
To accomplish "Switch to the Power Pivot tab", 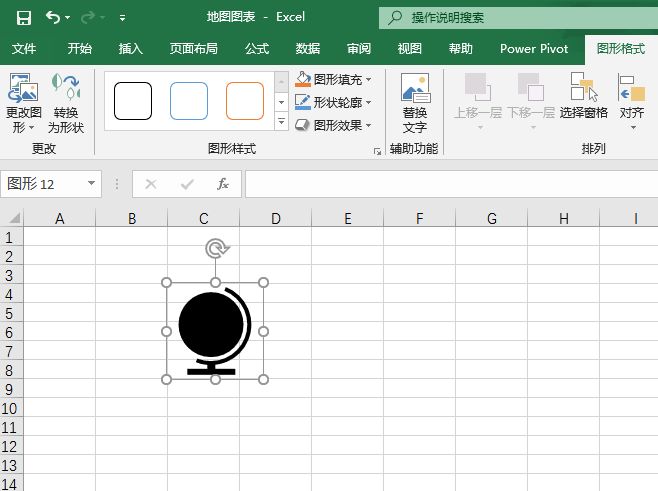I will click(x=534, y=49).
